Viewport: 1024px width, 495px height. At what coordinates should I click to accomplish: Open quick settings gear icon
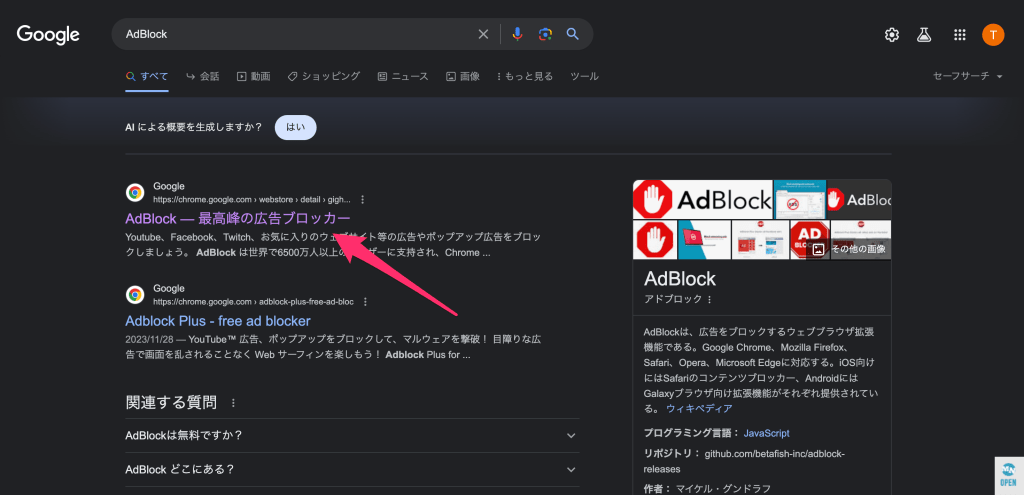[x=892, y=35]
